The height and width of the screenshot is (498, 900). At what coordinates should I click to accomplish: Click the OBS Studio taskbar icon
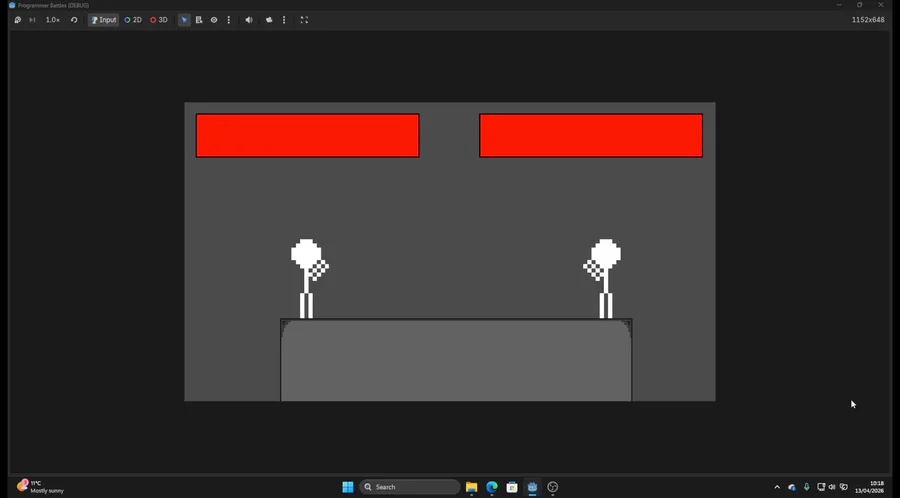pos(553,487)
